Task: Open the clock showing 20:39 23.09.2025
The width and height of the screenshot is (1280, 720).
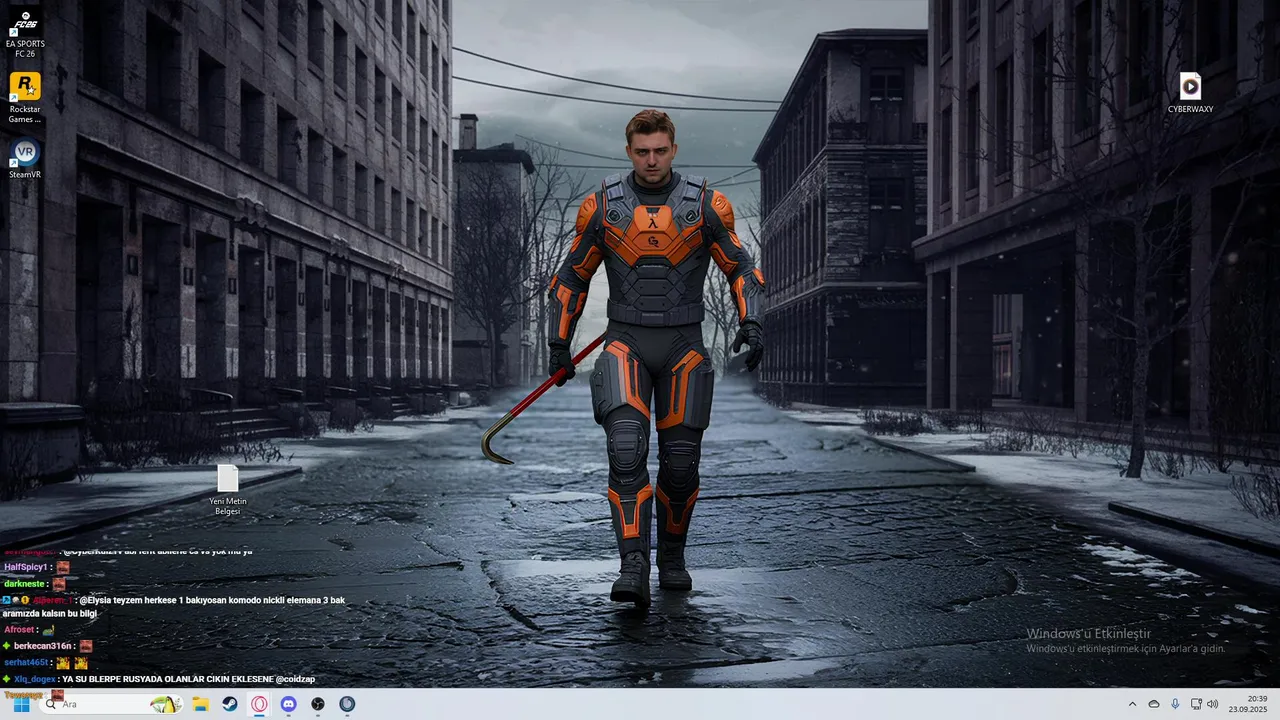Action: click(1249, 704)
